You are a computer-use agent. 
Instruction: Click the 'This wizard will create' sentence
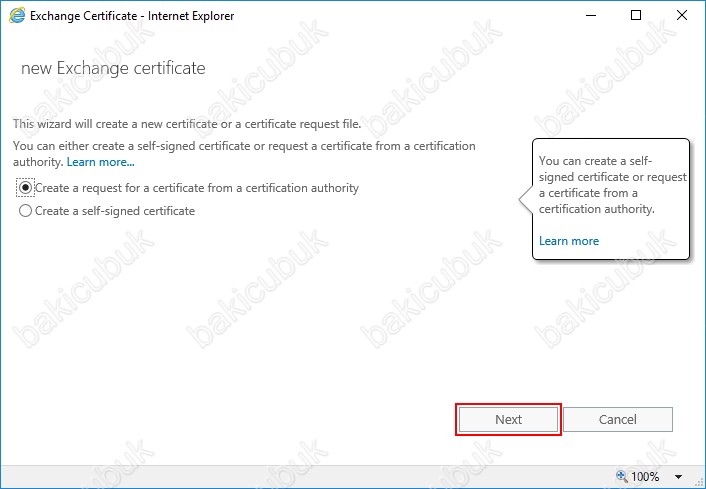point(187,124)
